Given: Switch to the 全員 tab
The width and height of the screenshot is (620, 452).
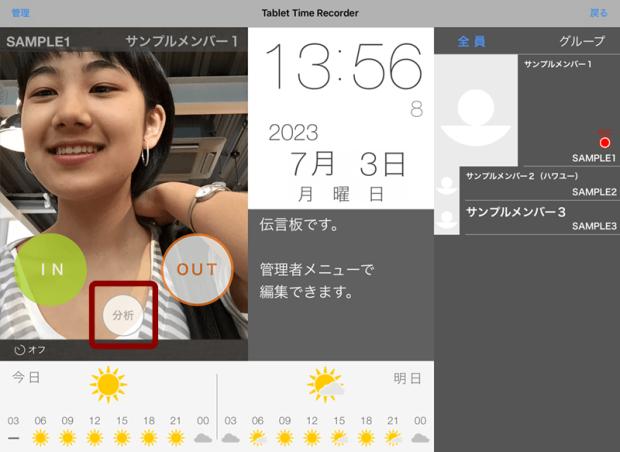Looking at the screenshot, I should point(471,41).
